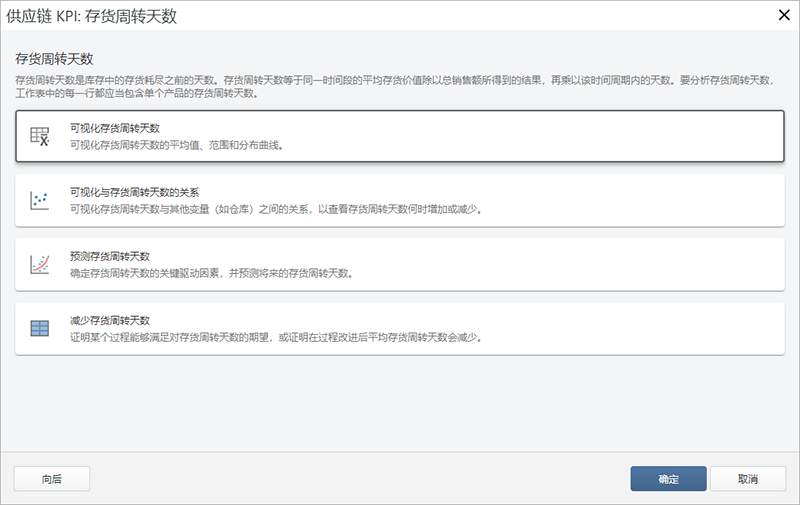Click description about 过程改进后 reduction proof
This screenshot has height=505, width=800.
pos(276,337)
